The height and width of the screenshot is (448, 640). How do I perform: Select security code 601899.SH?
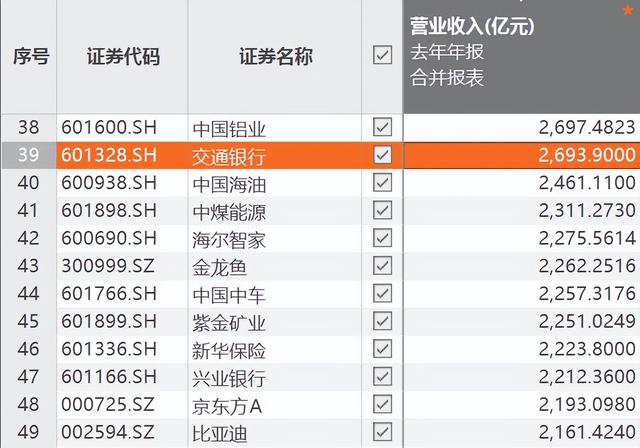pyautogui.click(x=109, y=322)
